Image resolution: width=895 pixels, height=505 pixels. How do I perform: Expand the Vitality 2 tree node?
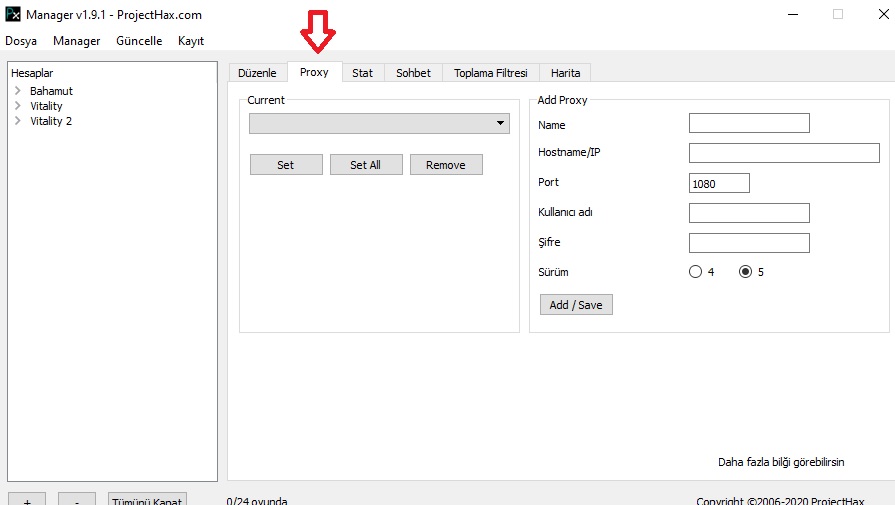18,121
